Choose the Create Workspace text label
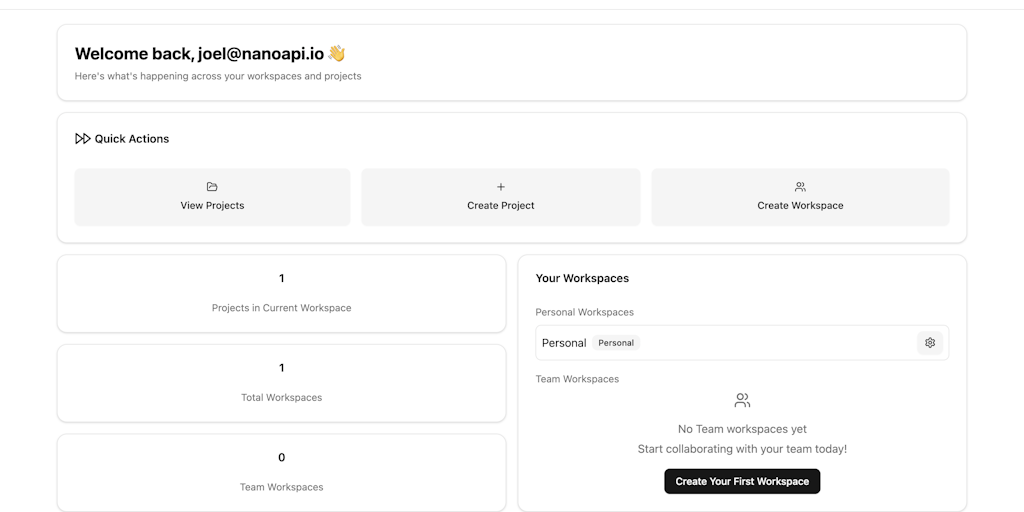Image resolution: width=1024 pixels, height=512 pixels. pos(800,206)
